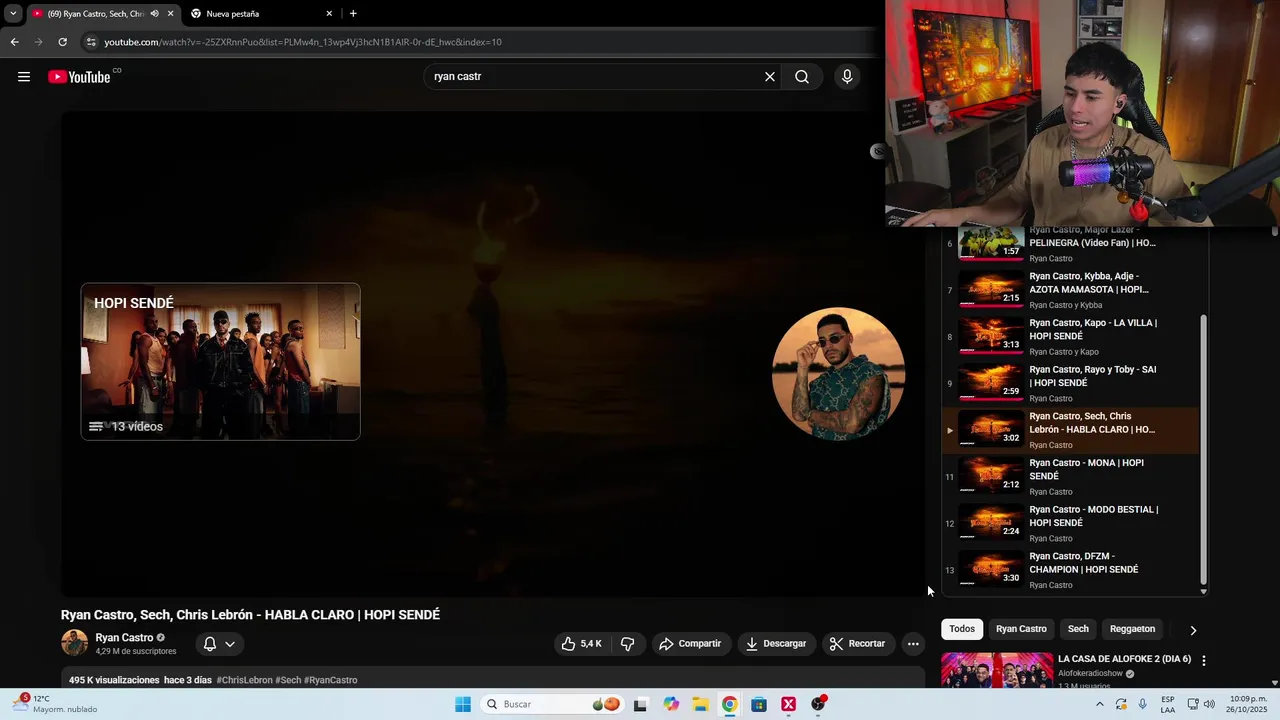Click the Descargar download button
Screen dimensions: 1280x720
[x=776, y=644]
